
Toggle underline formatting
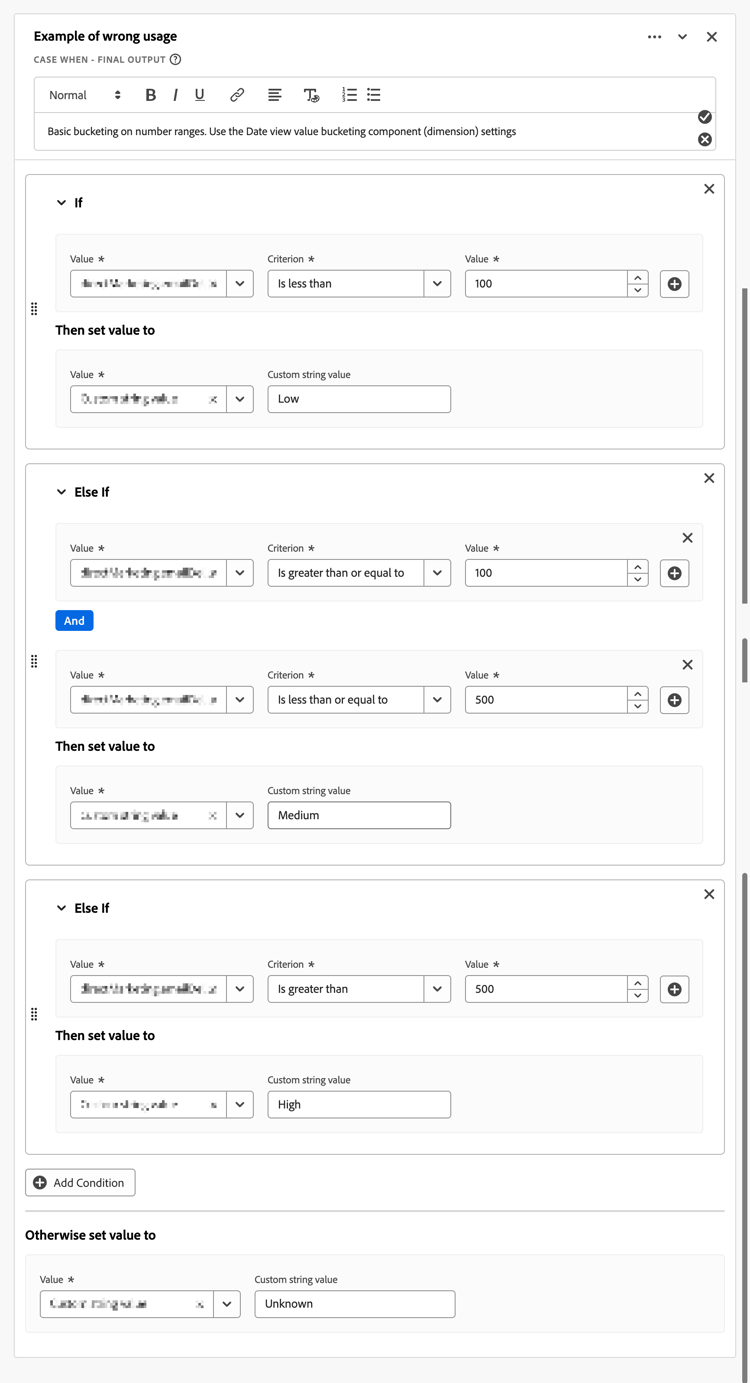click(x=199, y=95)
